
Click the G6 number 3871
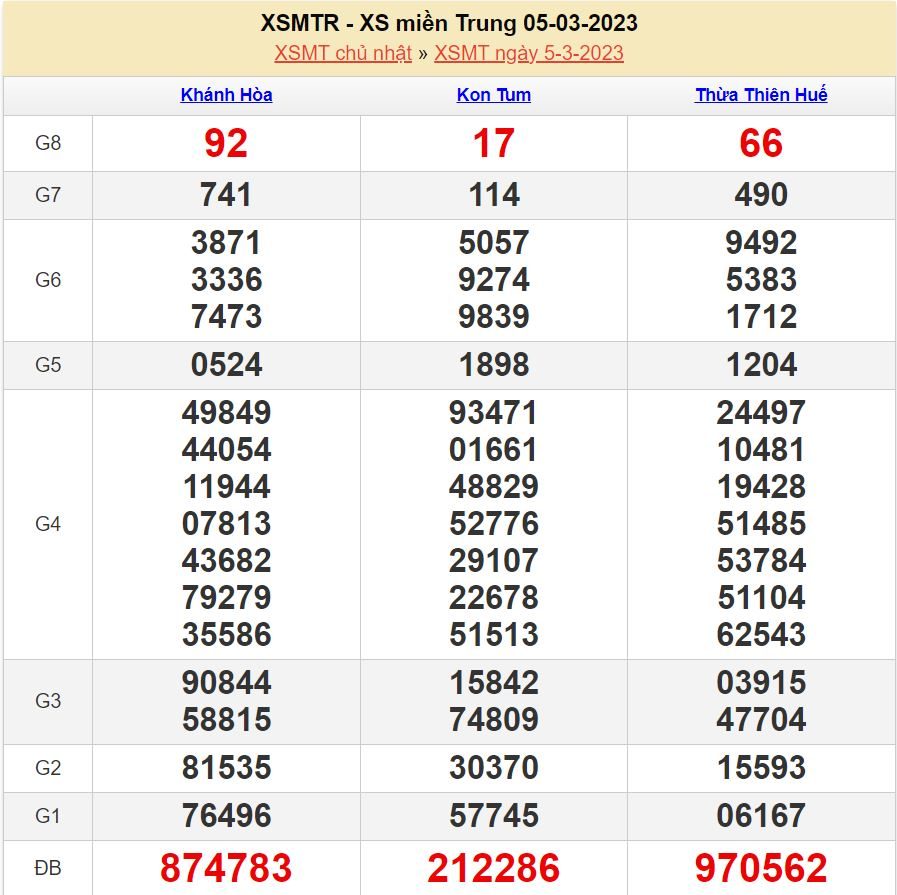pos(227,243)
